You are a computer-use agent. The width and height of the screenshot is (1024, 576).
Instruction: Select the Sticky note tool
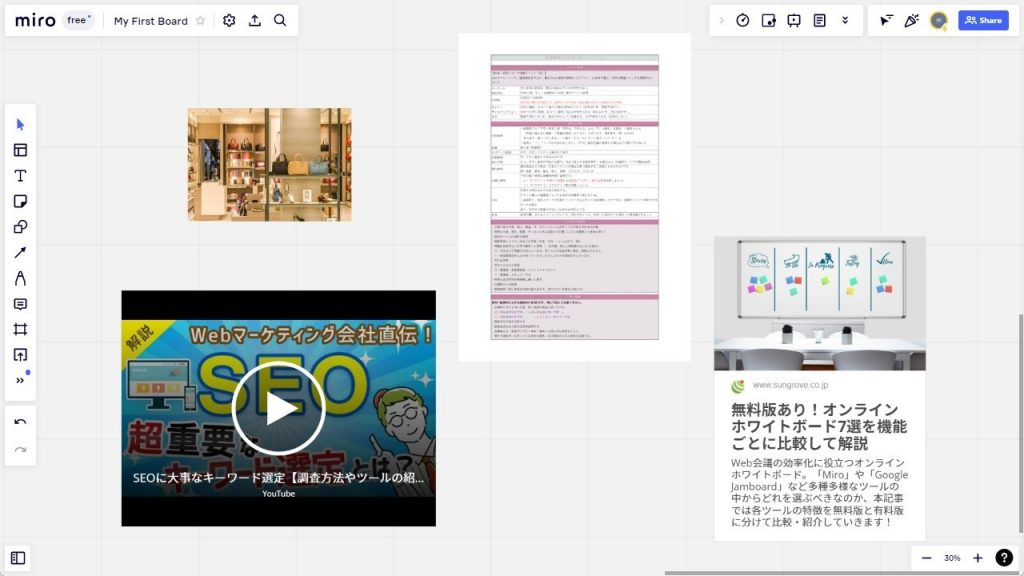click(x=20, y=201)
